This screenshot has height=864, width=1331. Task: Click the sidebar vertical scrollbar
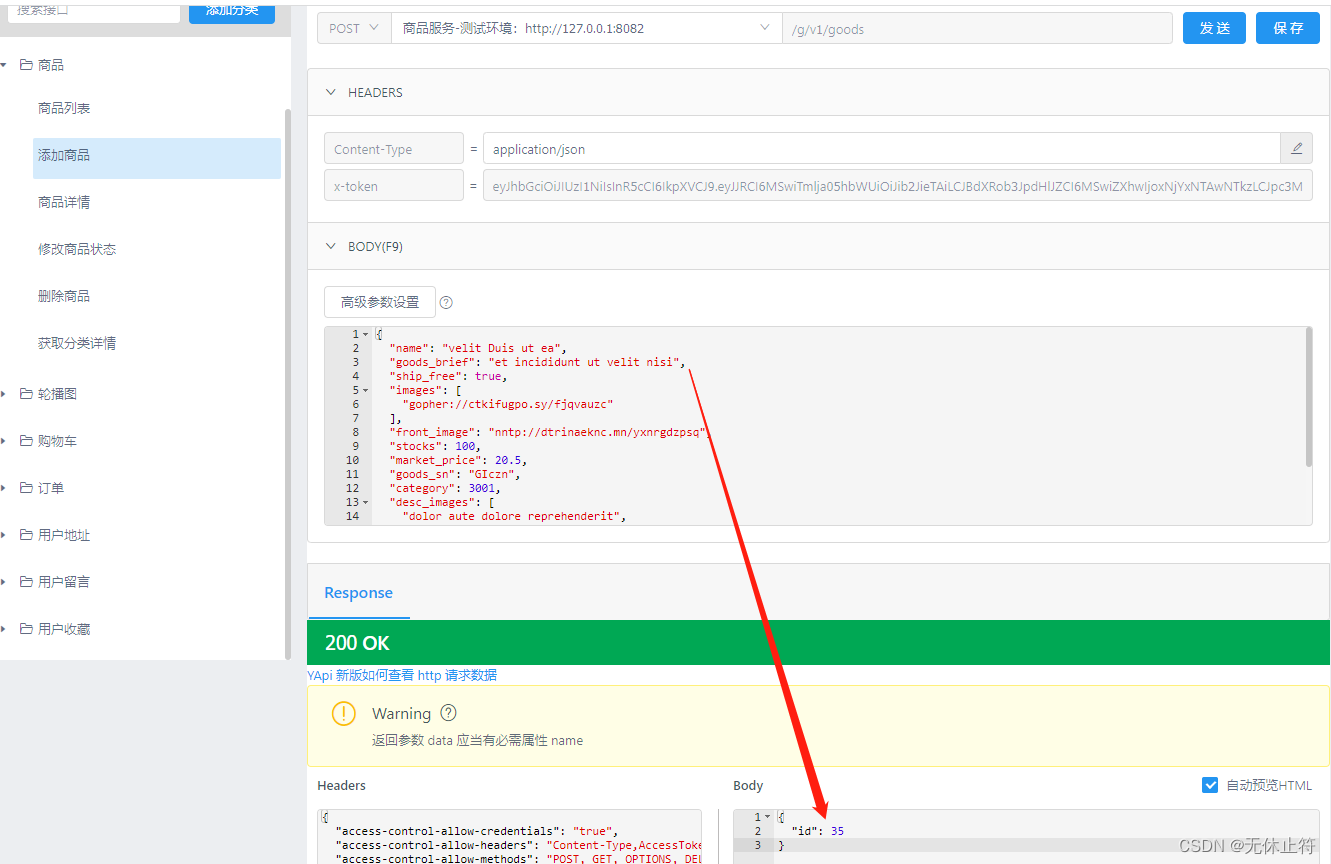point(288,384)
